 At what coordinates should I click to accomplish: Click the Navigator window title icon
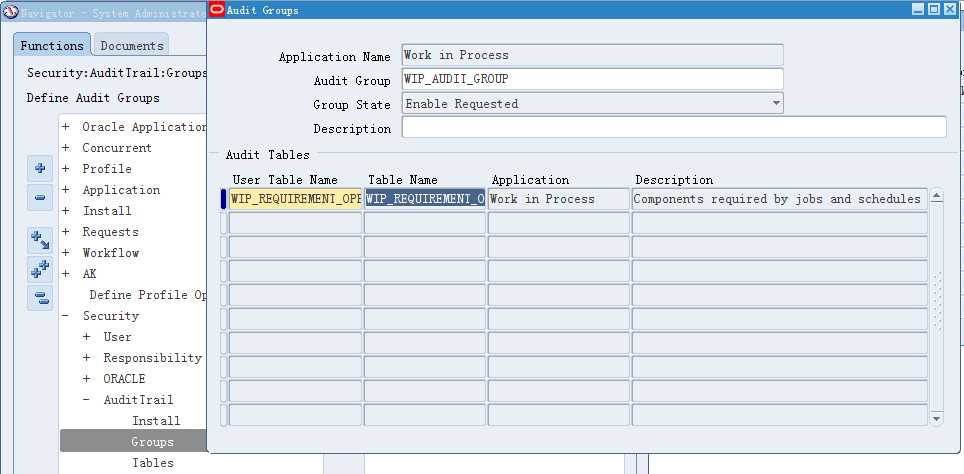coord(10,12)
